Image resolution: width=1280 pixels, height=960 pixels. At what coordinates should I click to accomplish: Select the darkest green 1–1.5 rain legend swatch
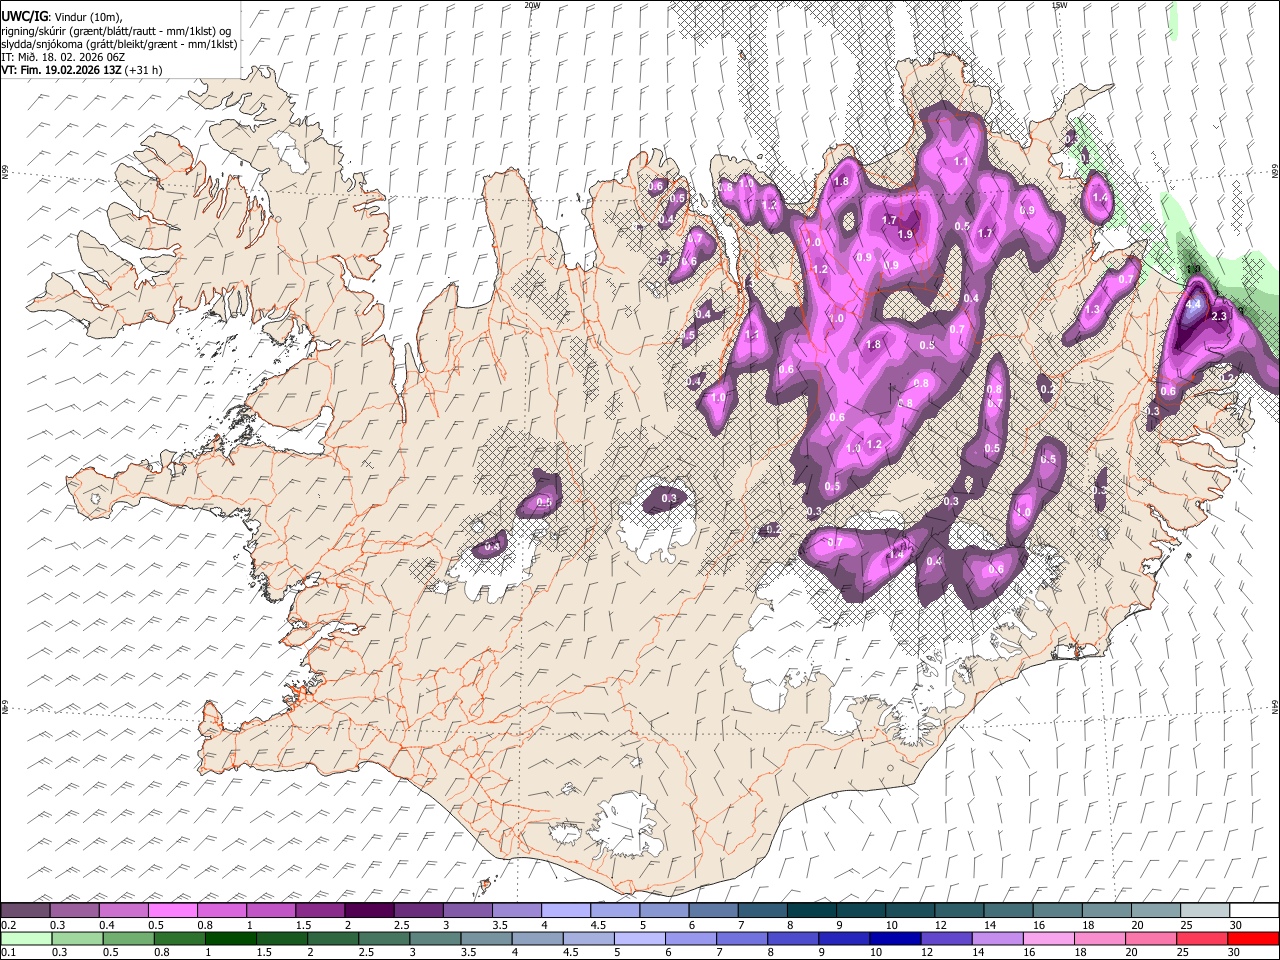click(231, 938)
